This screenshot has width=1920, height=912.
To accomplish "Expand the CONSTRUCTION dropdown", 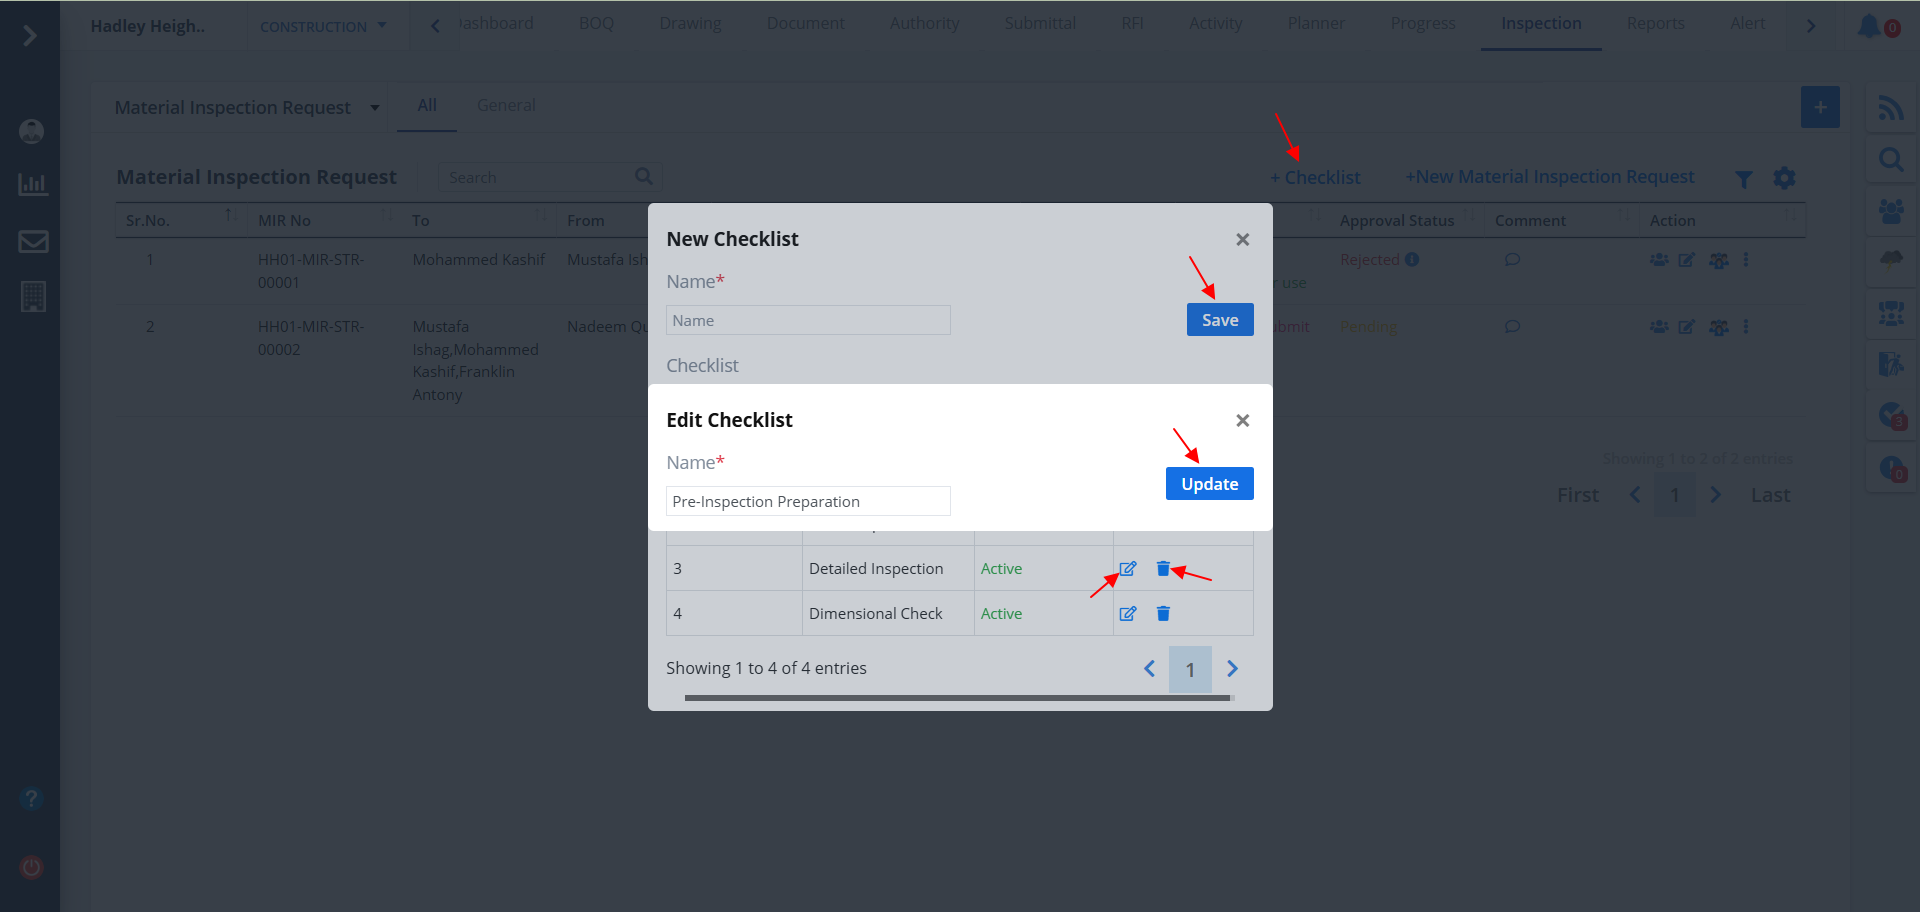I will [323, 27].
